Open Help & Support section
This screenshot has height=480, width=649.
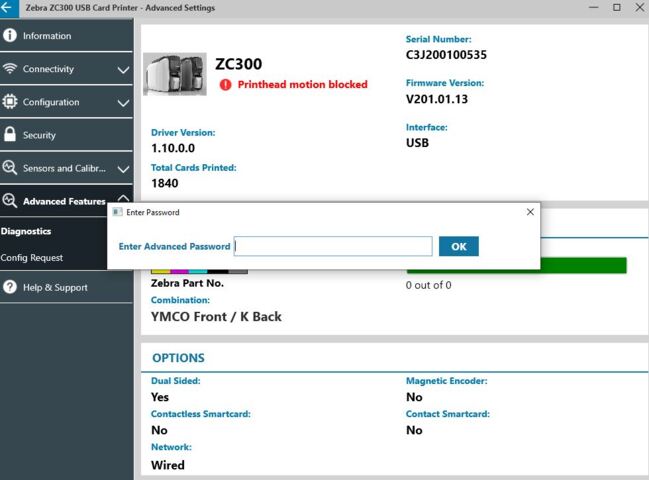click(x=66, y=287)
